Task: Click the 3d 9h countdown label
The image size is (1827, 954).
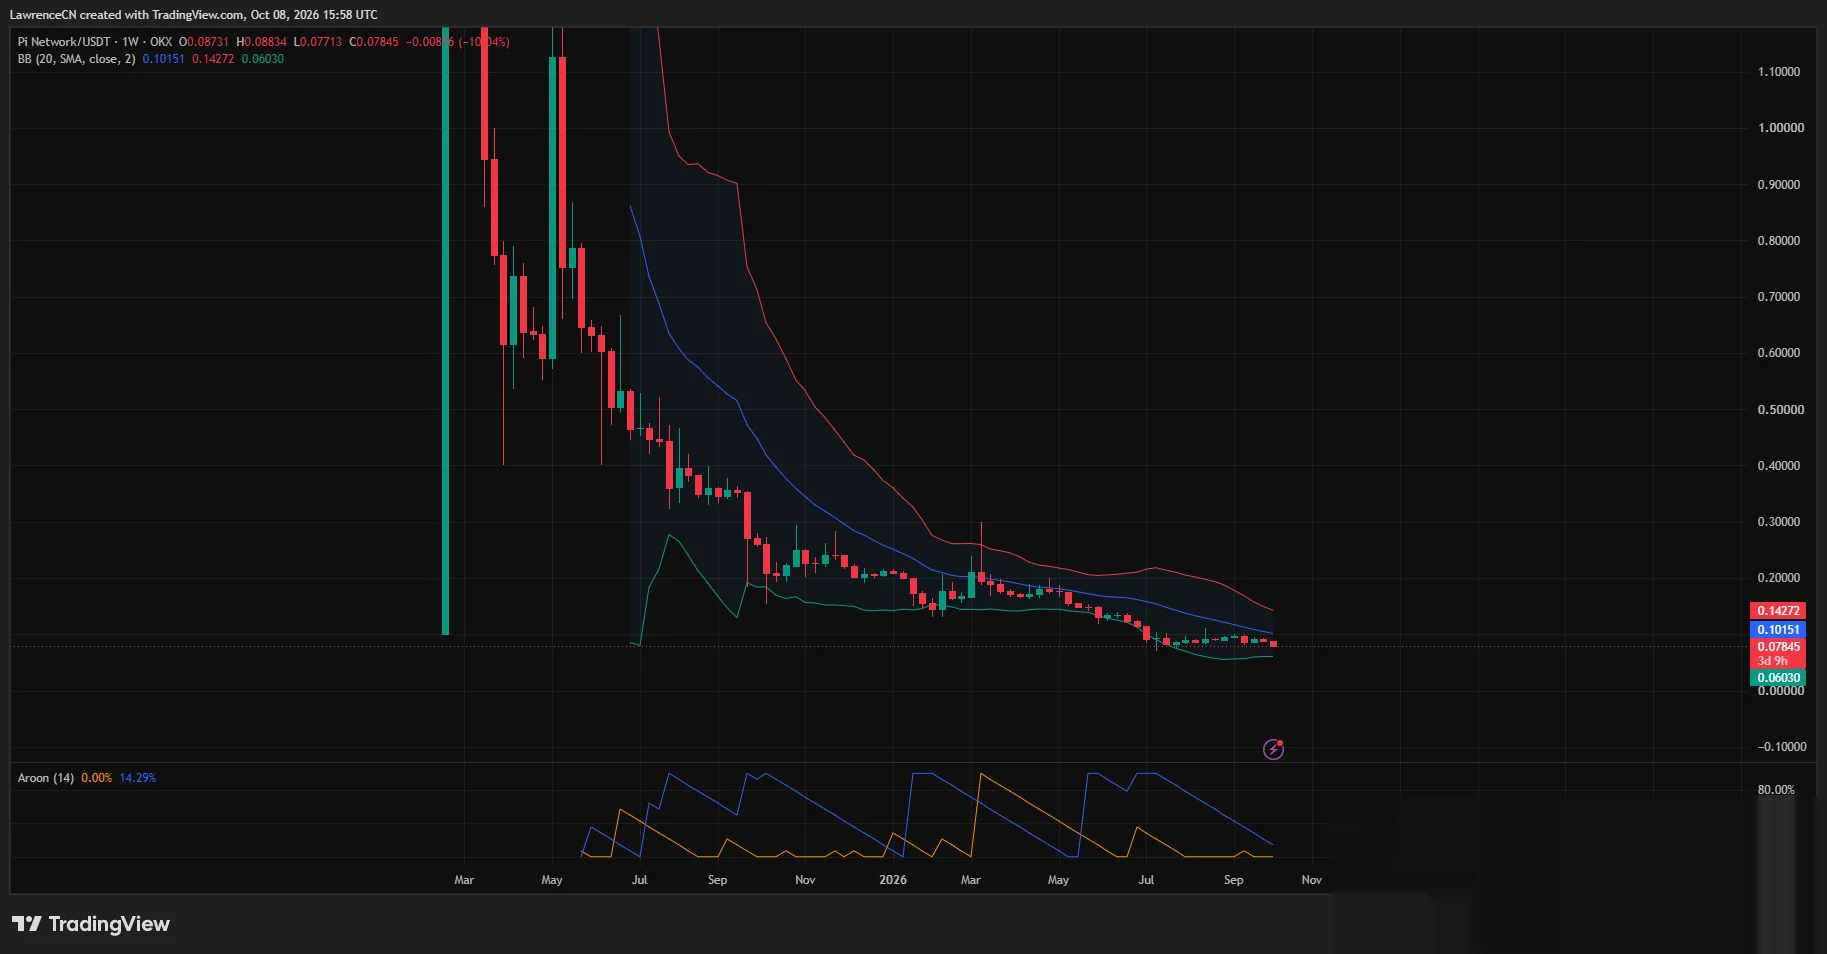Action: (1772, 661)
